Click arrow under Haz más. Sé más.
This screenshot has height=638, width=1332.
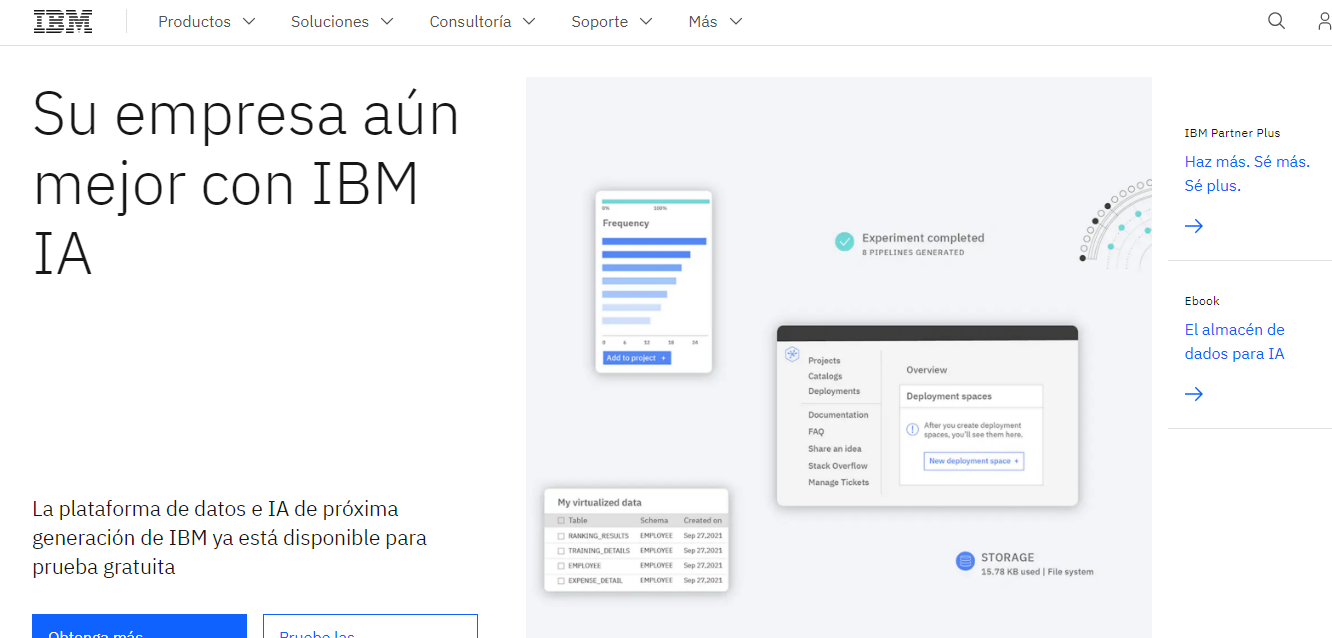1194,226
